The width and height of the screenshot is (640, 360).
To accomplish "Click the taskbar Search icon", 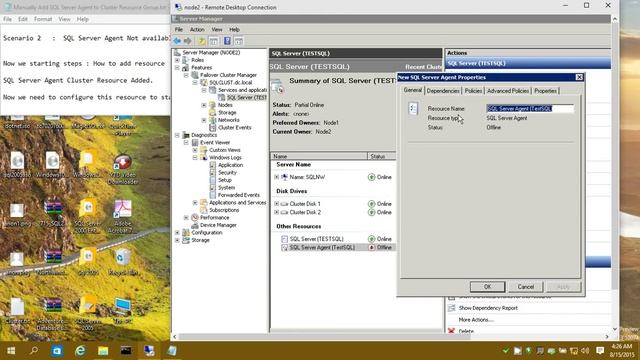I will tap(34, 351).
